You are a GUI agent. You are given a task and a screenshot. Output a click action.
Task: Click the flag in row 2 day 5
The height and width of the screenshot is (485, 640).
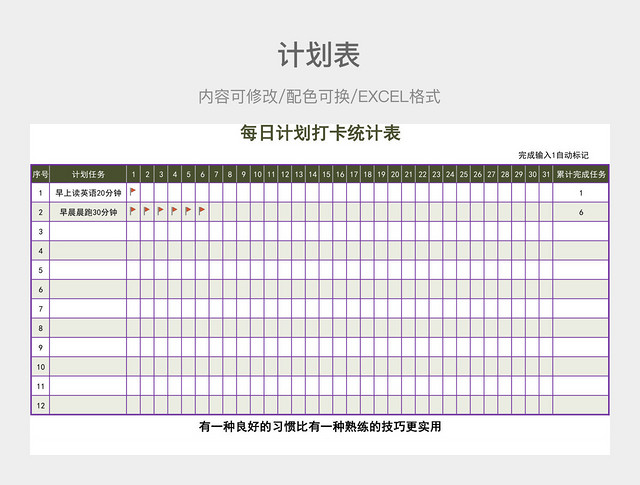(x=188, y=211)
